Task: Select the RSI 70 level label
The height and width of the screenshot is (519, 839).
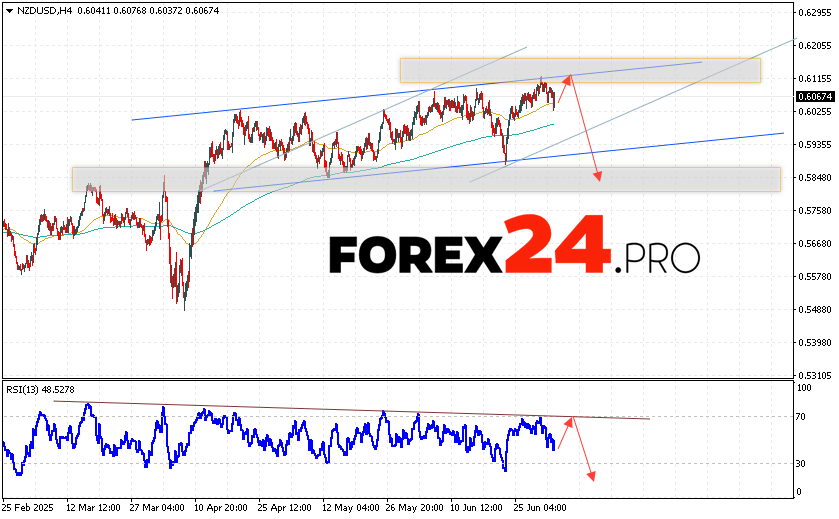Action: (x=802, y=415)
